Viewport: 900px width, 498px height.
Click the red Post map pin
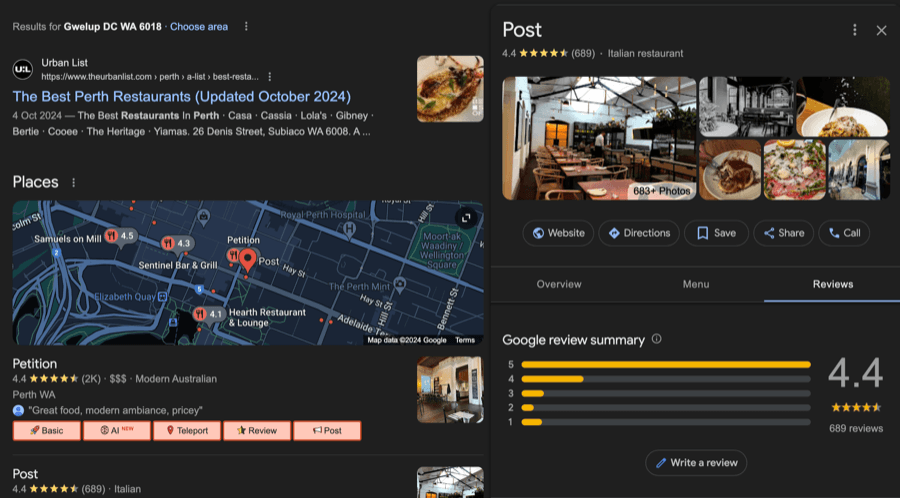coord(246,260)
